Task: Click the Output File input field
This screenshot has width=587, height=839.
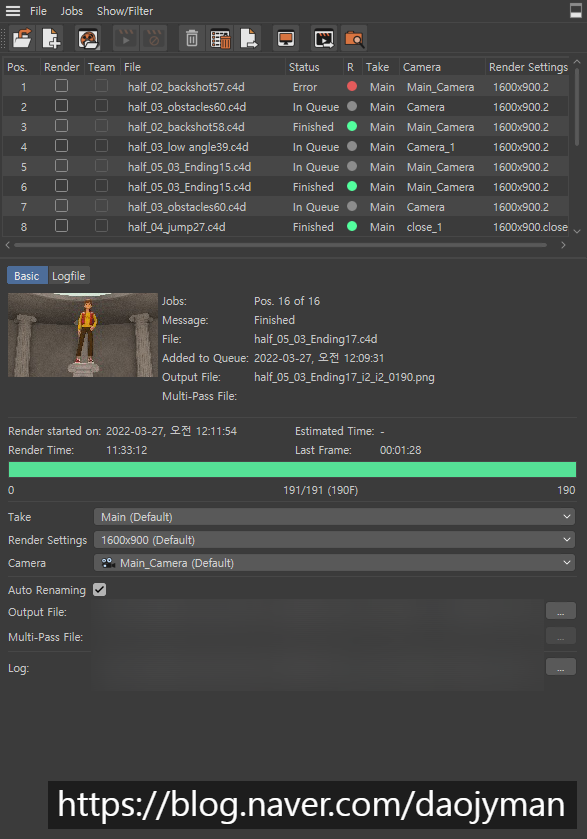Action: coord(317,612)
